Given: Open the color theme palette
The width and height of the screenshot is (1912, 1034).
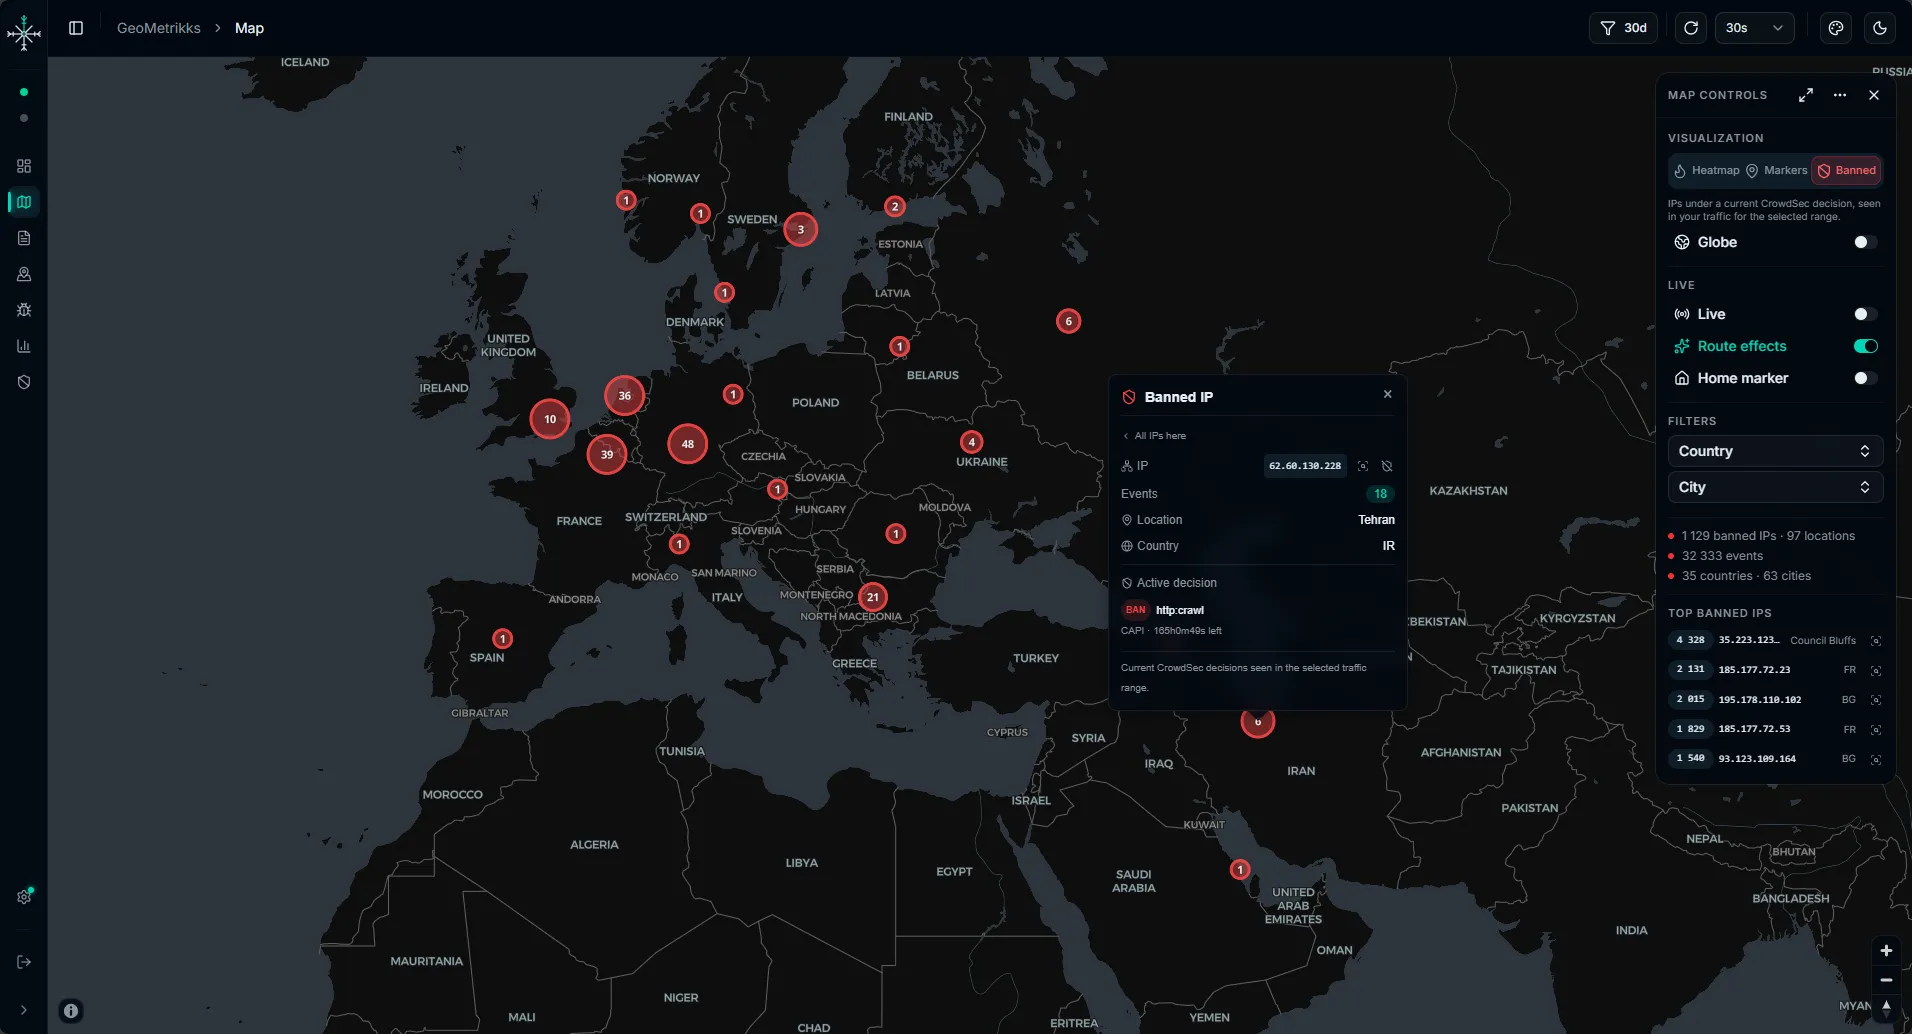Looking at the screenshot, I should point(1836,28).
